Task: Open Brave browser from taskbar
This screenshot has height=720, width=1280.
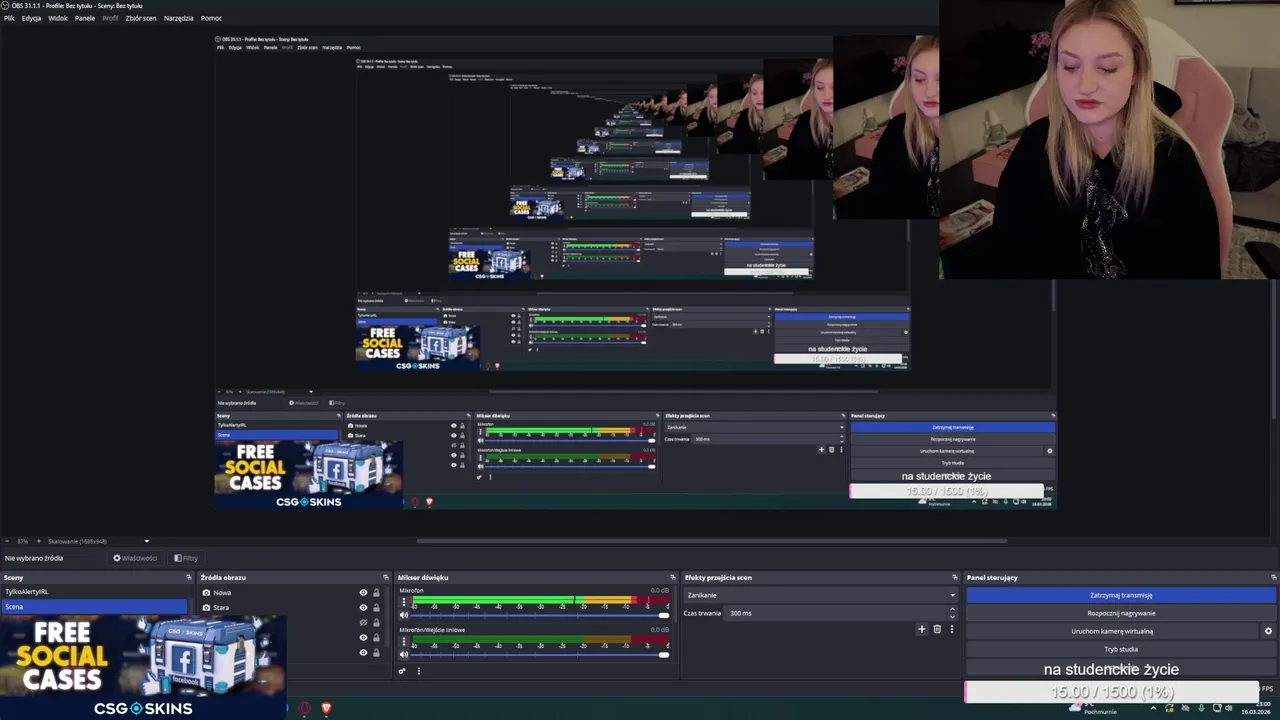Action: [326, 708]
